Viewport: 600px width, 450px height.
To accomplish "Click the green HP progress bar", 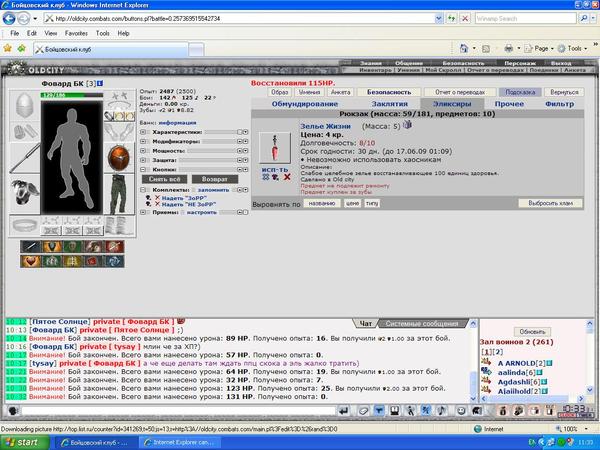I will 72,95.
